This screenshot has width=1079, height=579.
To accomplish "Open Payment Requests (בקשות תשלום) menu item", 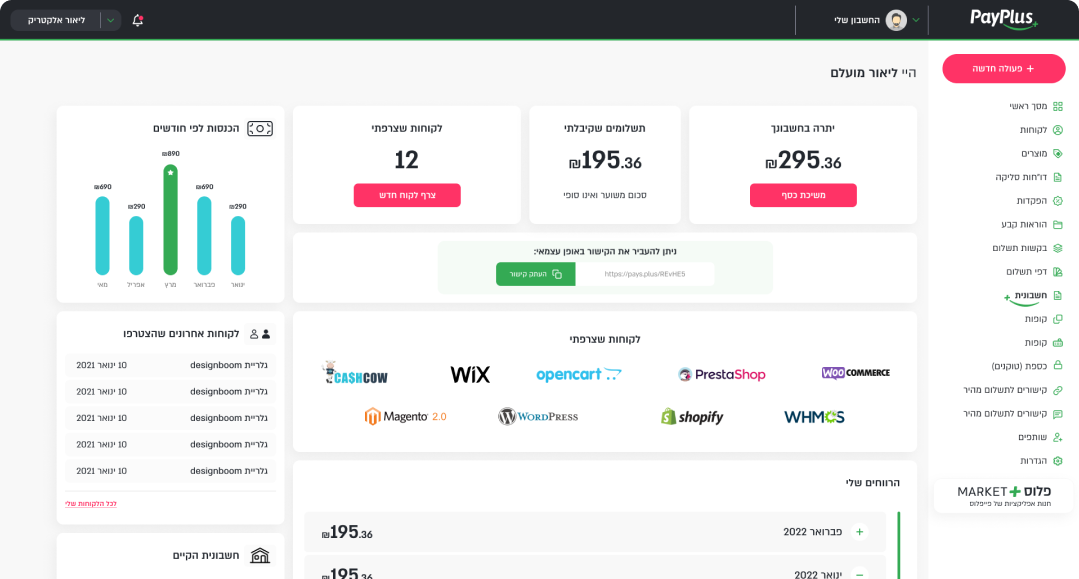I will (x=1019, y=248).
